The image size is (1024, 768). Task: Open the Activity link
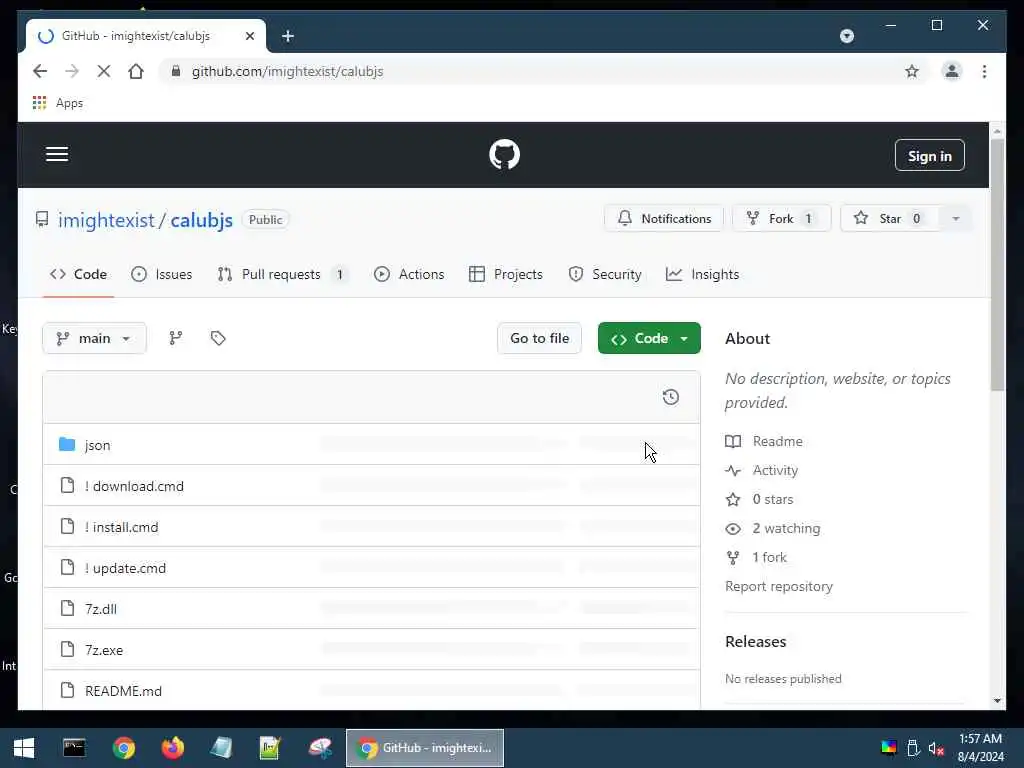[x=775, y=470]
